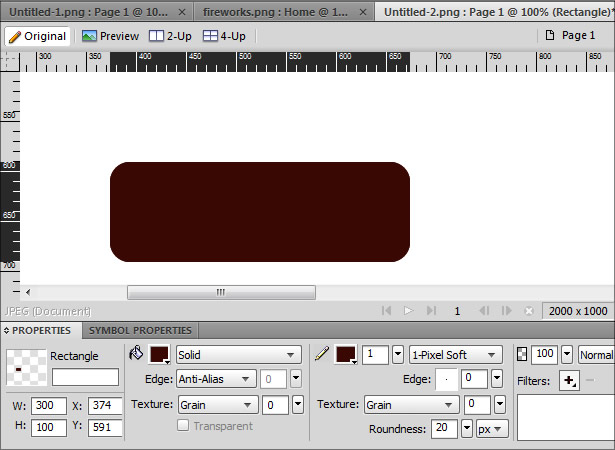
Task: Open Normal blend mode dropdown
Action: pos(596,355)
